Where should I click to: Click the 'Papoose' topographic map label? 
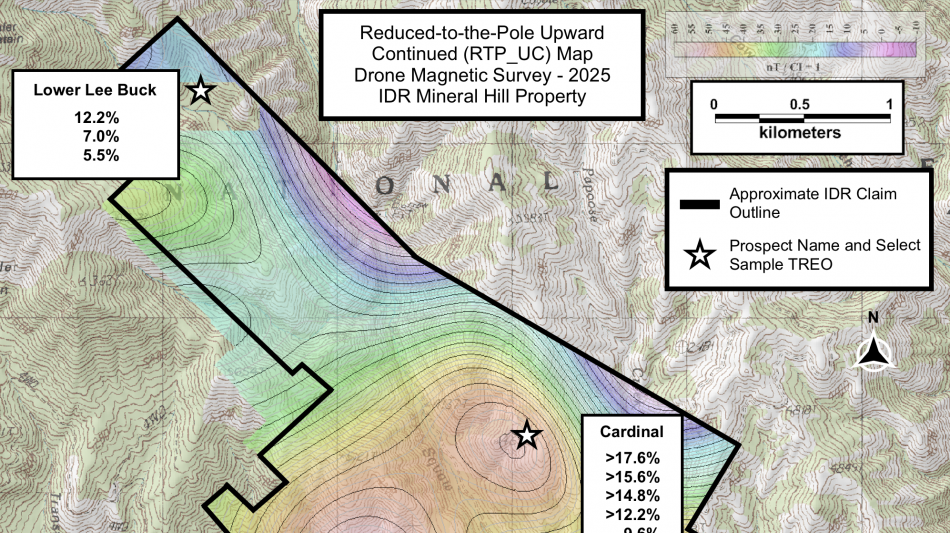point(590,194)
